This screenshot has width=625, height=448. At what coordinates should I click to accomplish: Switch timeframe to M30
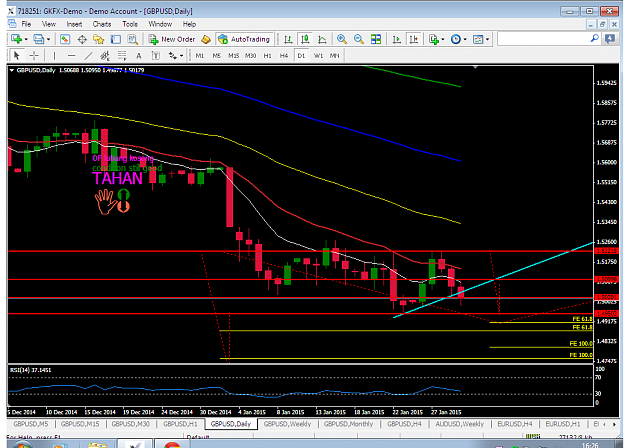[250, 55]
